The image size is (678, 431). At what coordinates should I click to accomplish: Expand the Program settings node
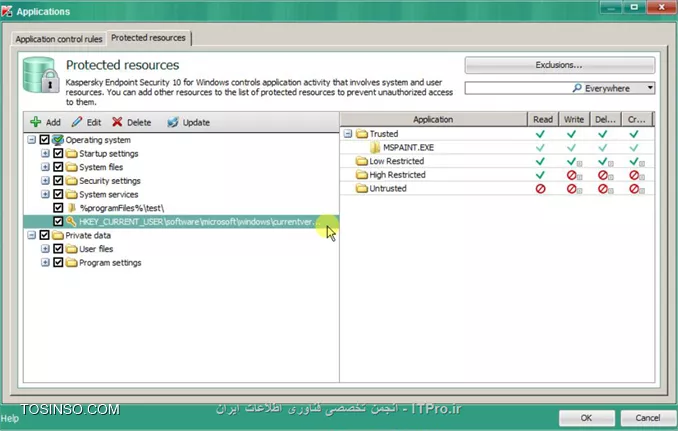tap(45, 262)
